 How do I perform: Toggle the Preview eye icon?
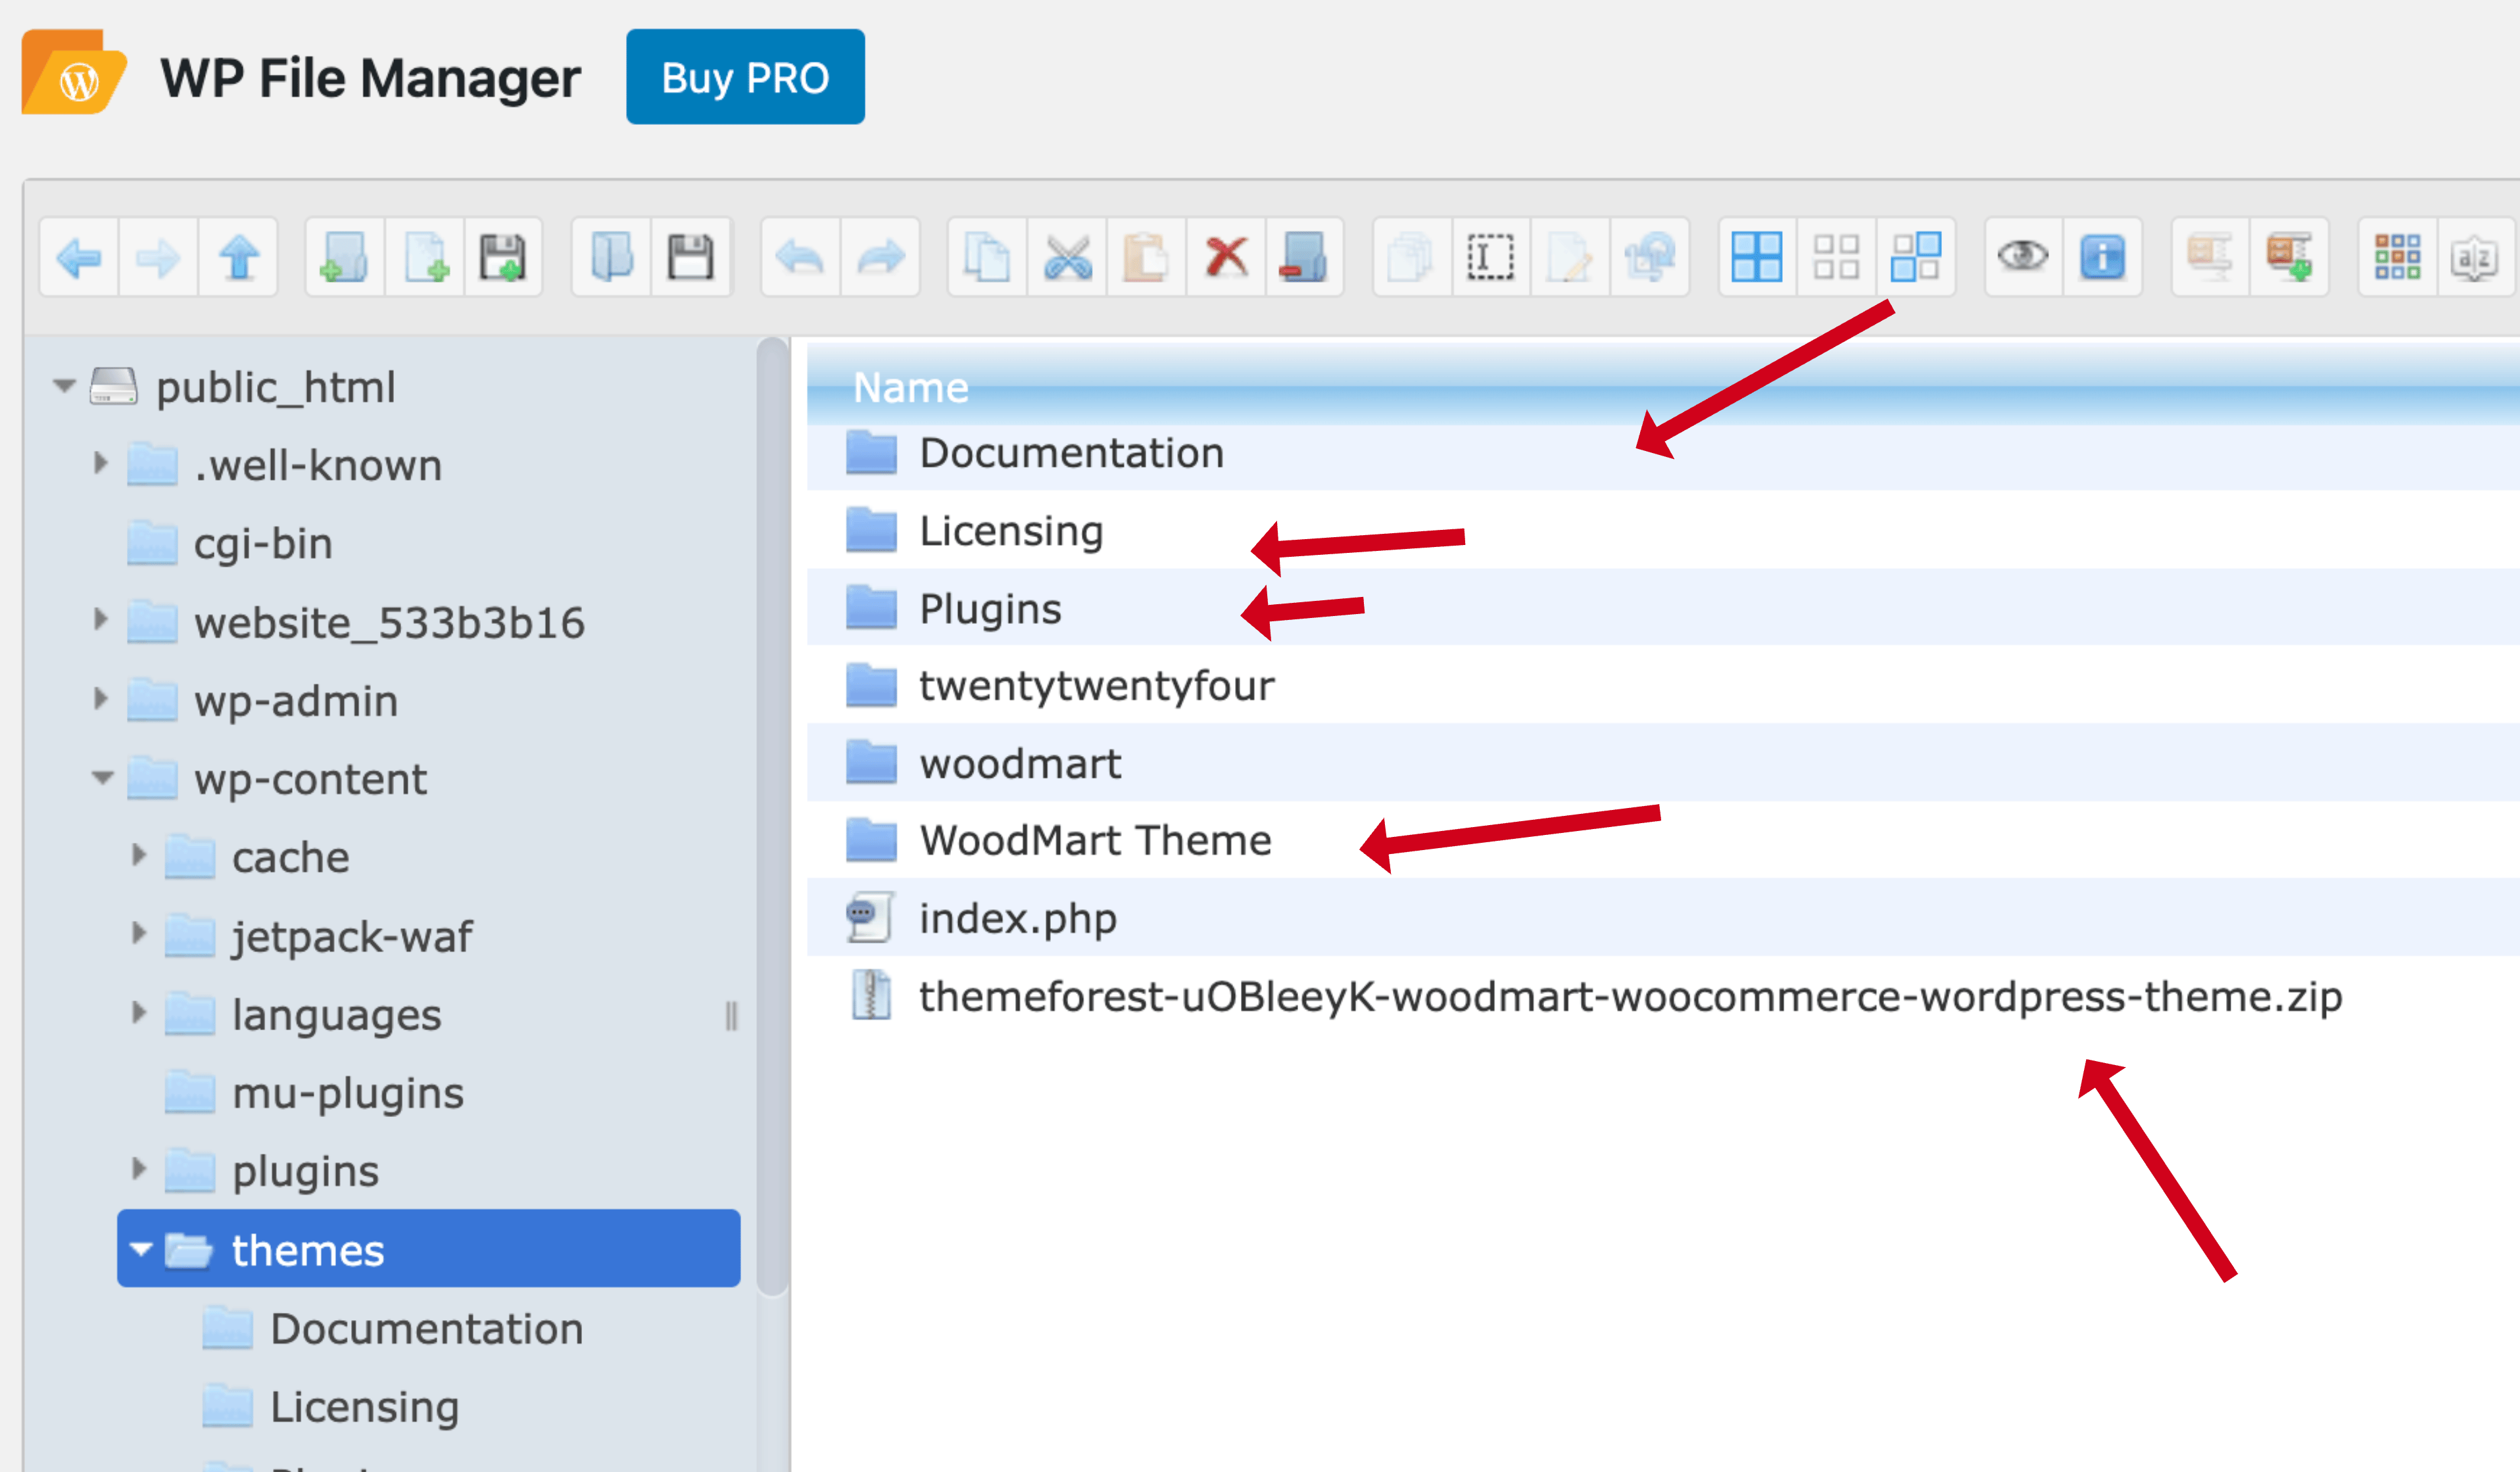2023,257
